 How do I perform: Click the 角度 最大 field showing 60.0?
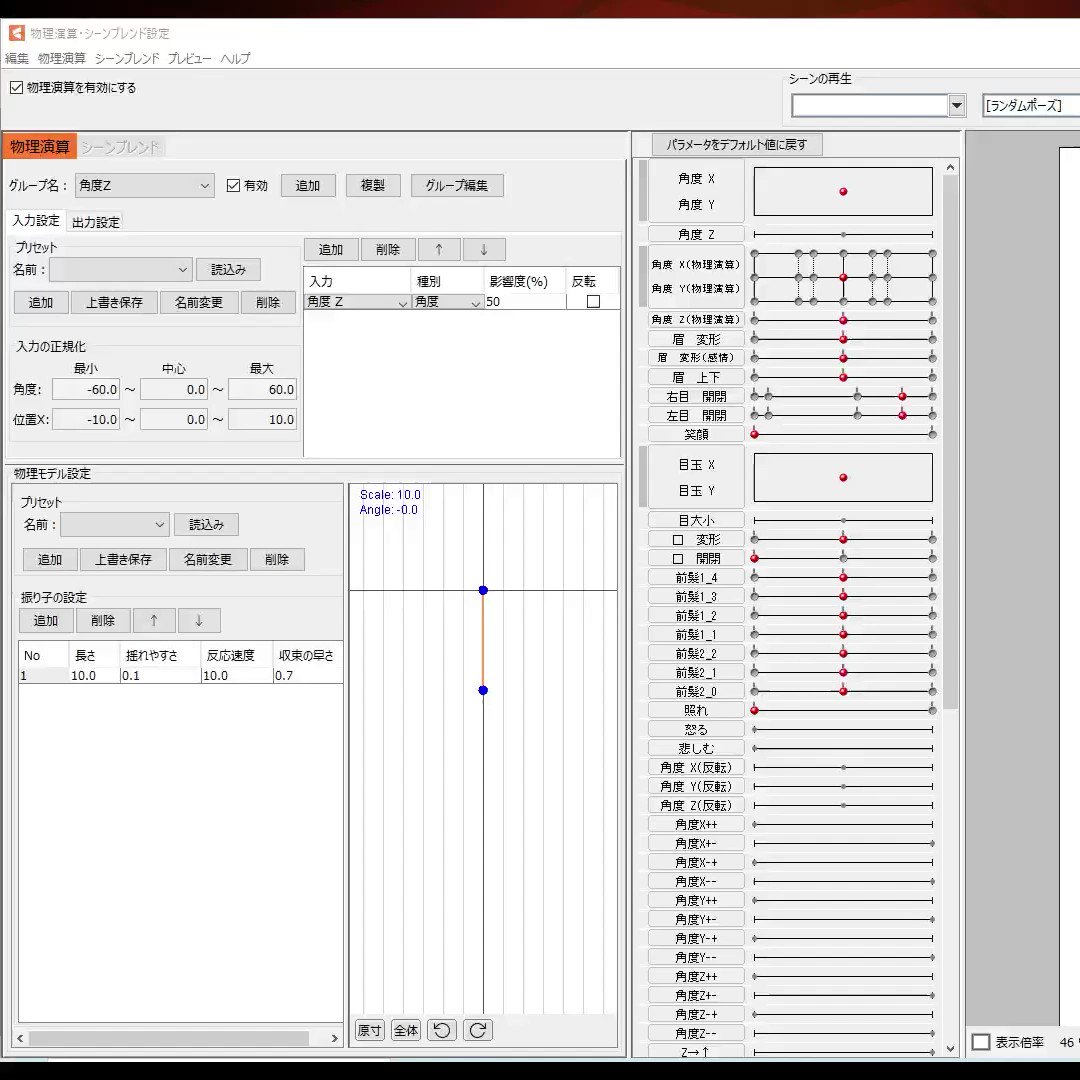tap(262, 389)
